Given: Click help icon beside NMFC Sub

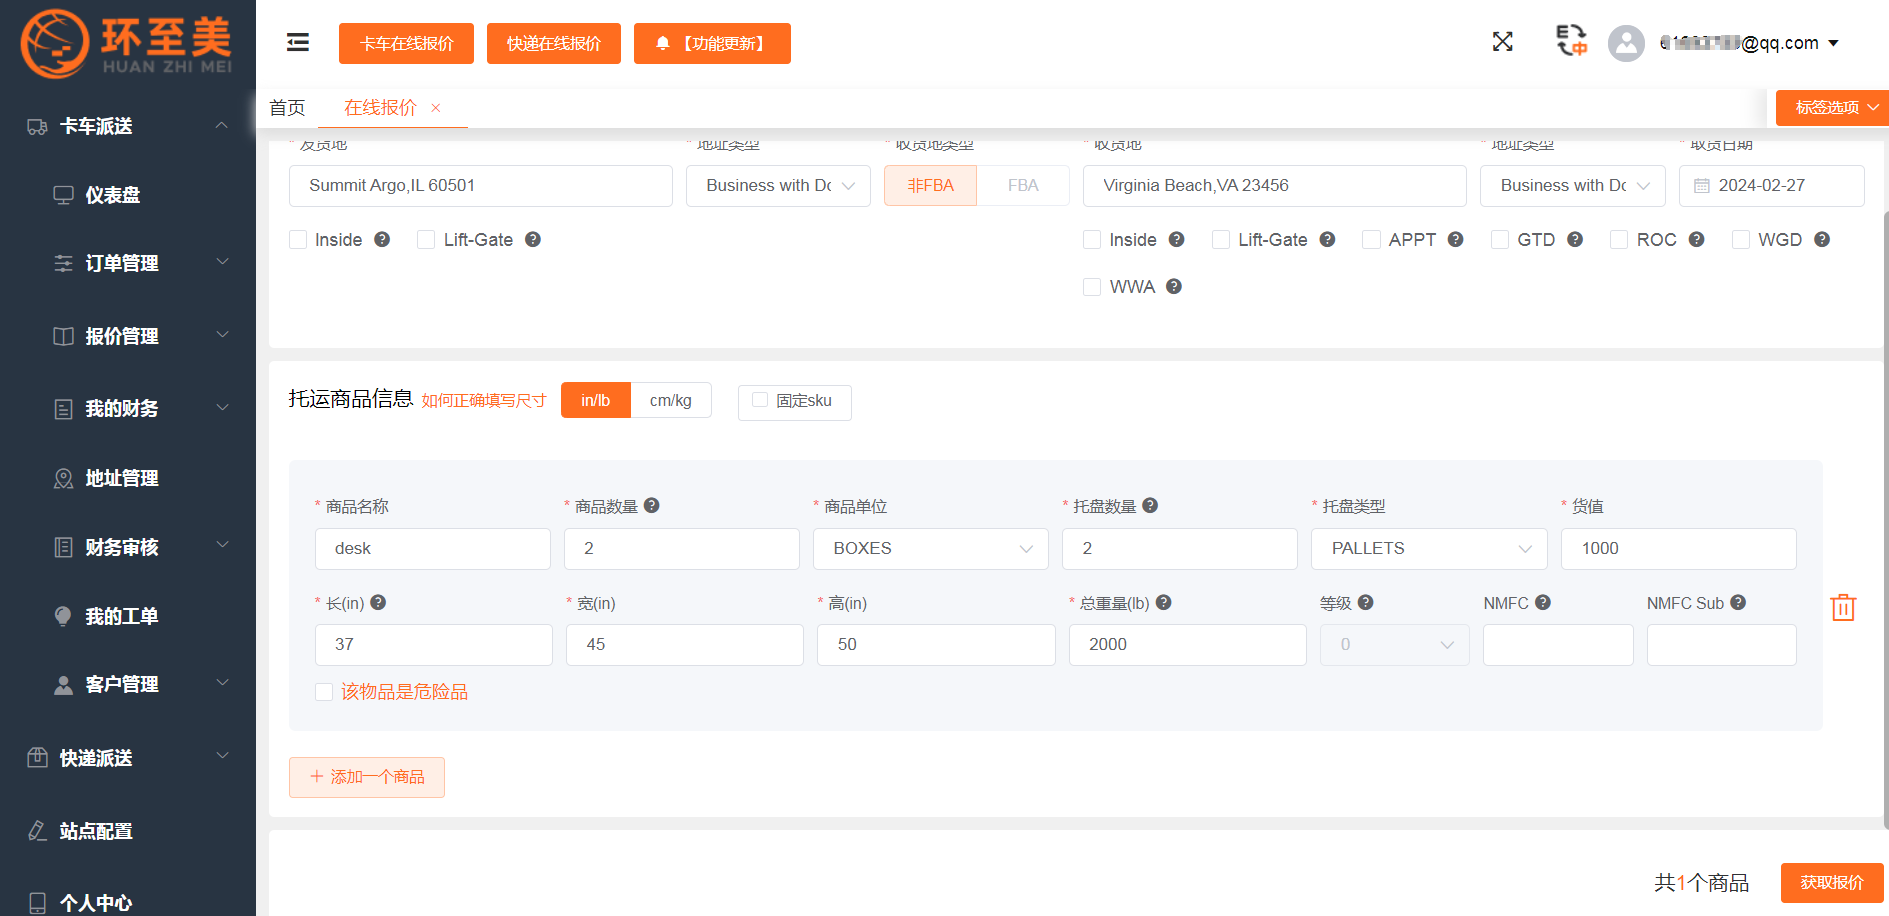Looking at the screenshot, I should tap(1738, 603).
